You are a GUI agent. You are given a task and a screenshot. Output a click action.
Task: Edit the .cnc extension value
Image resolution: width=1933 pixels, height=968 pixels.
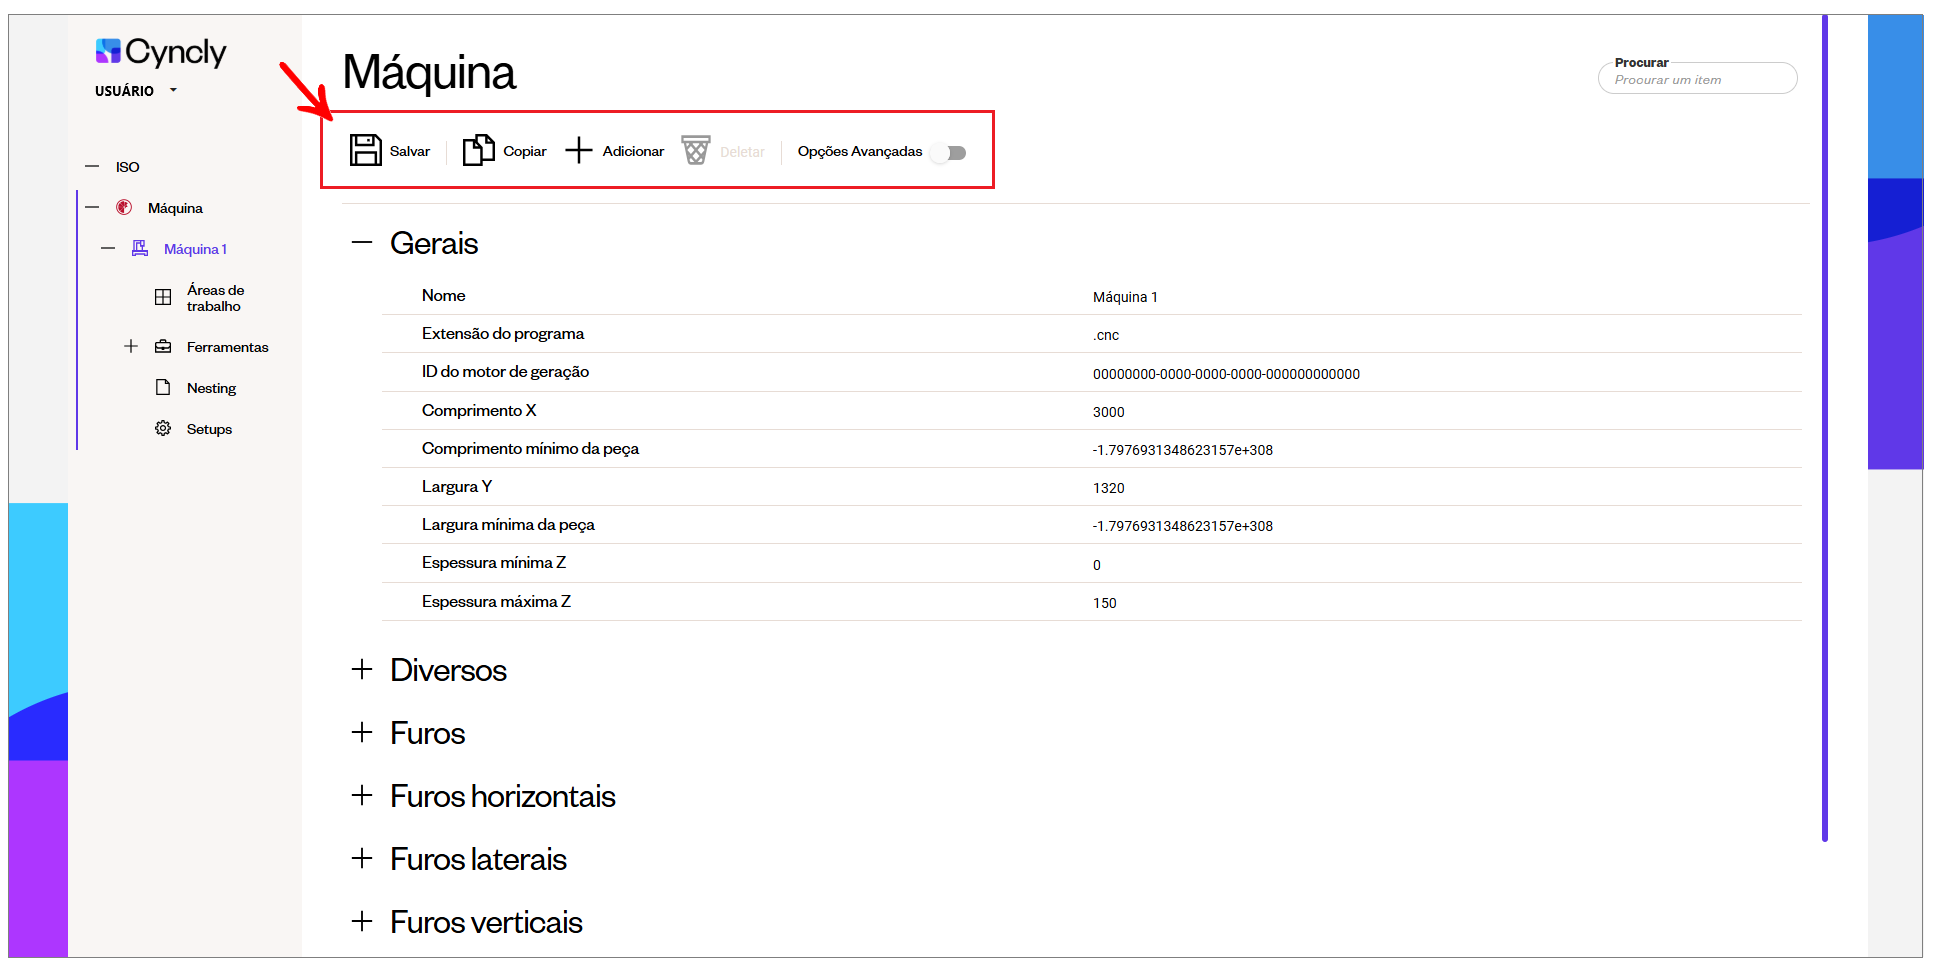pyautogui.click(x=1106, y=335)
